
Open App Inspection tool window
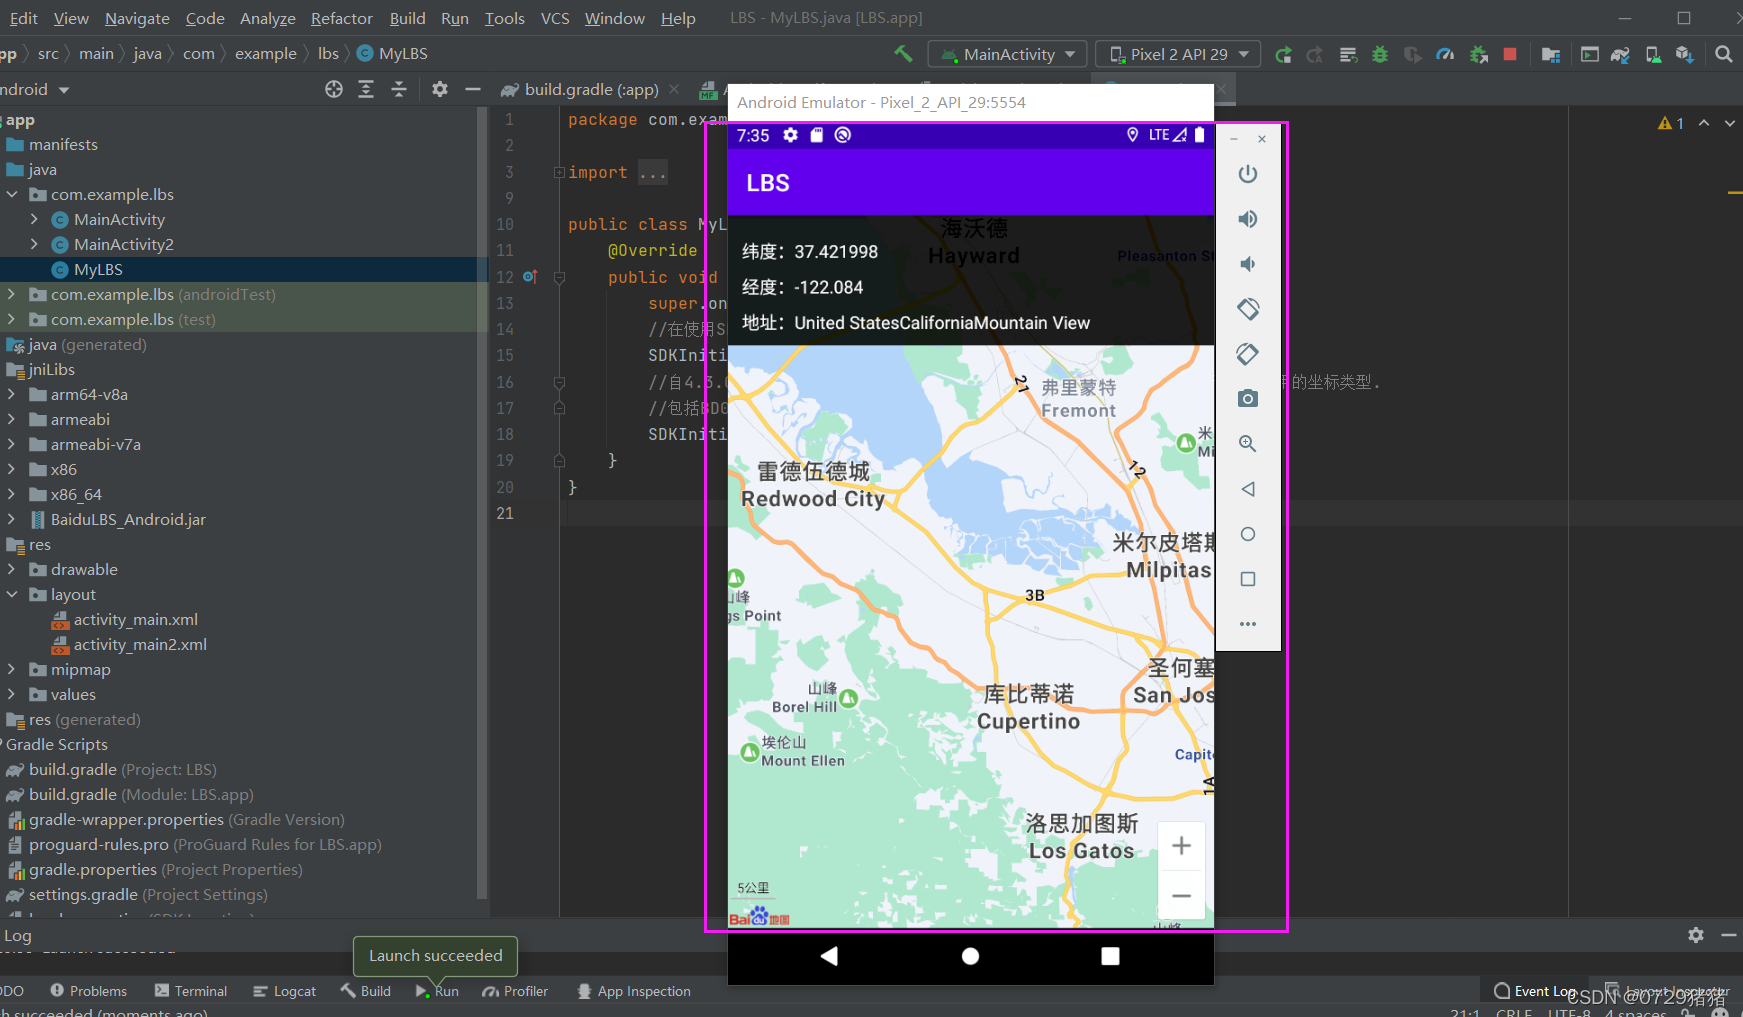[x=634, y=991]
